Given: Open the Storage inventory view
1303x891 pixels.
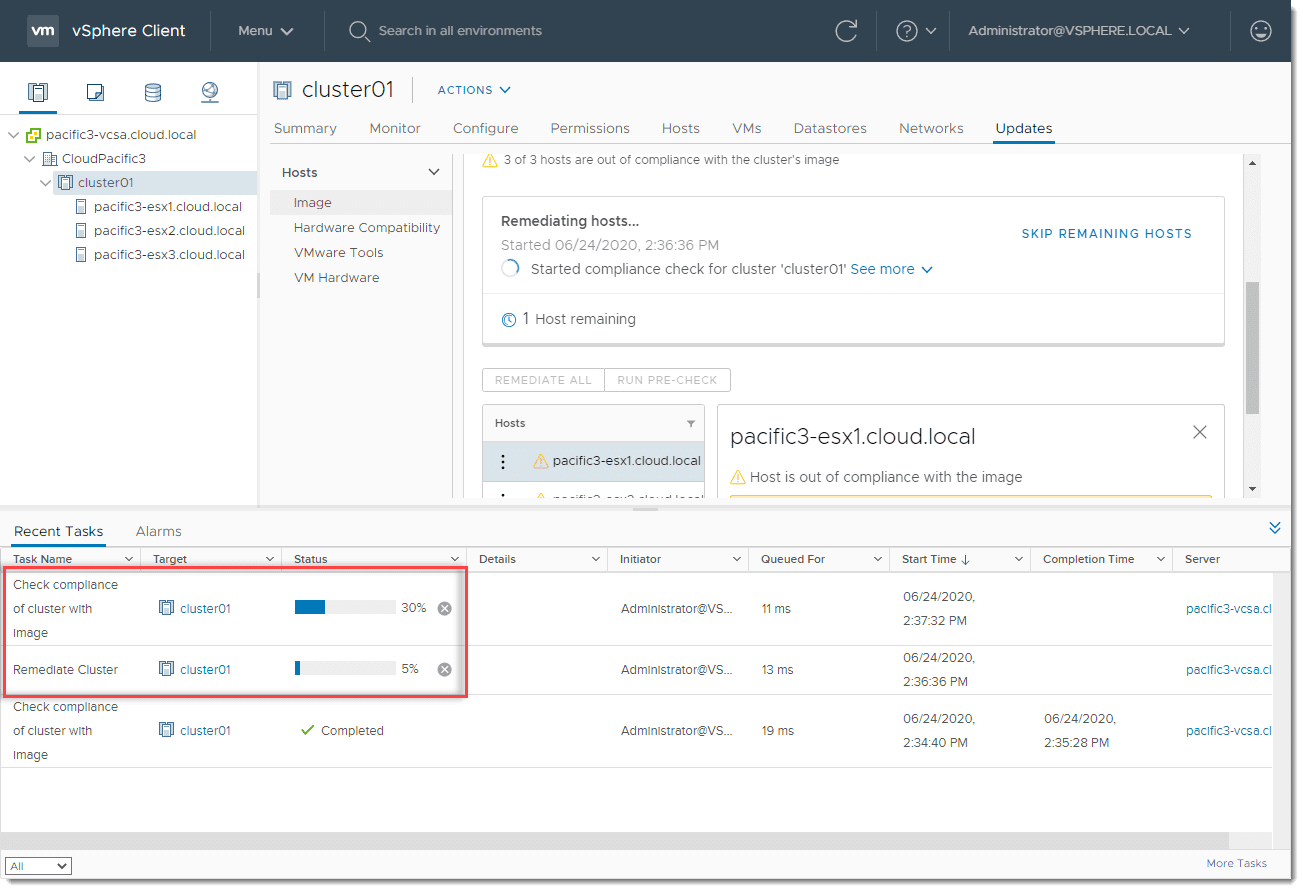Looking at the screenshot, I should click(x=153, y=93).
